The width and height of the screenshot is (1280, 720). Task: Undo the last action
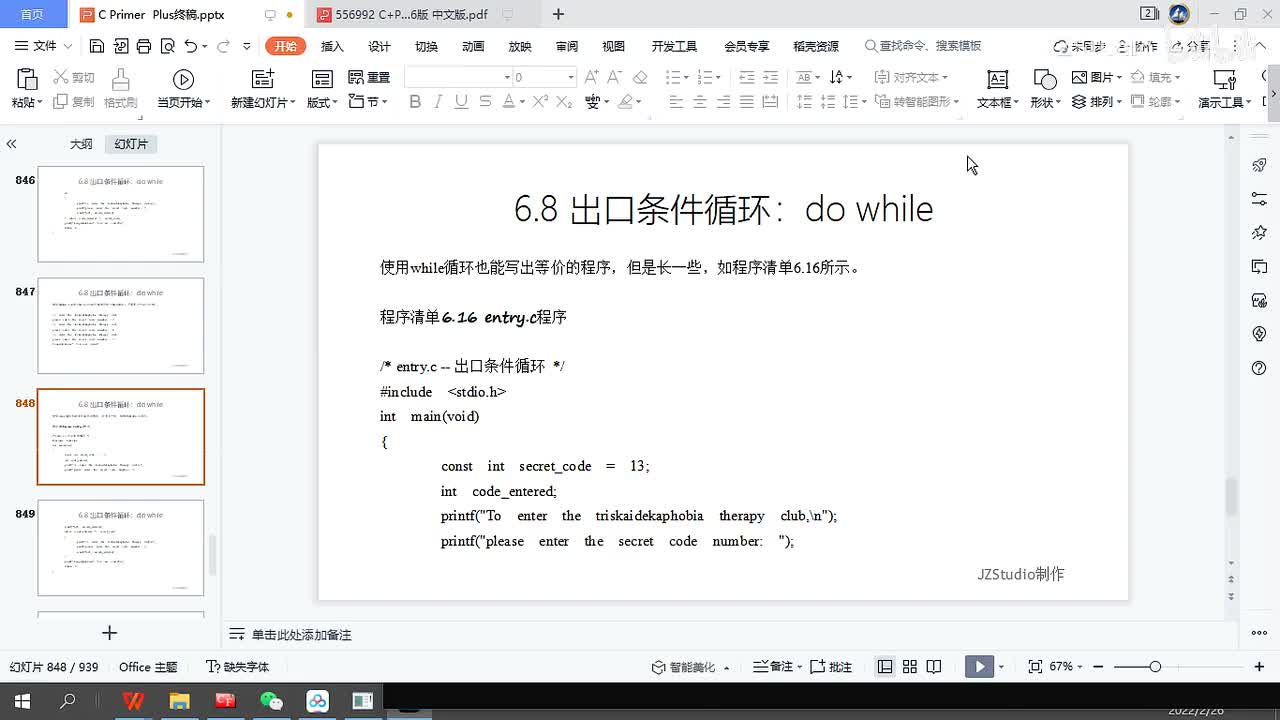191,46
